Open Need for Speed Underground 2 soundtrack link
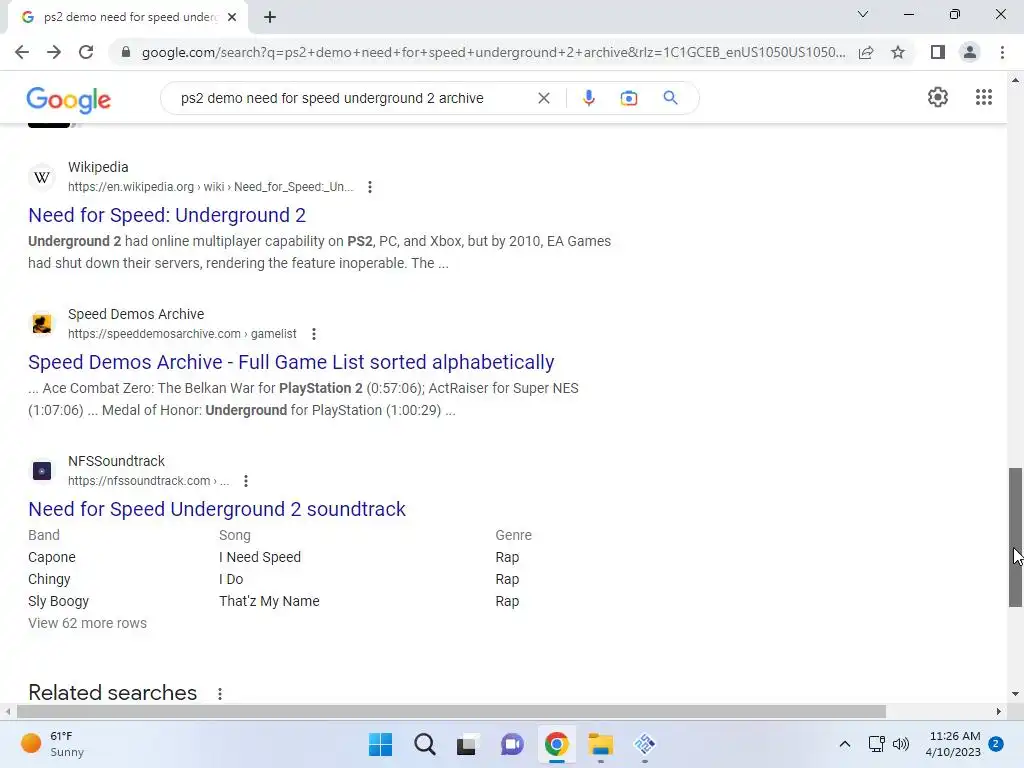This screenshot has width=1024, height=768. click(217, 509)
